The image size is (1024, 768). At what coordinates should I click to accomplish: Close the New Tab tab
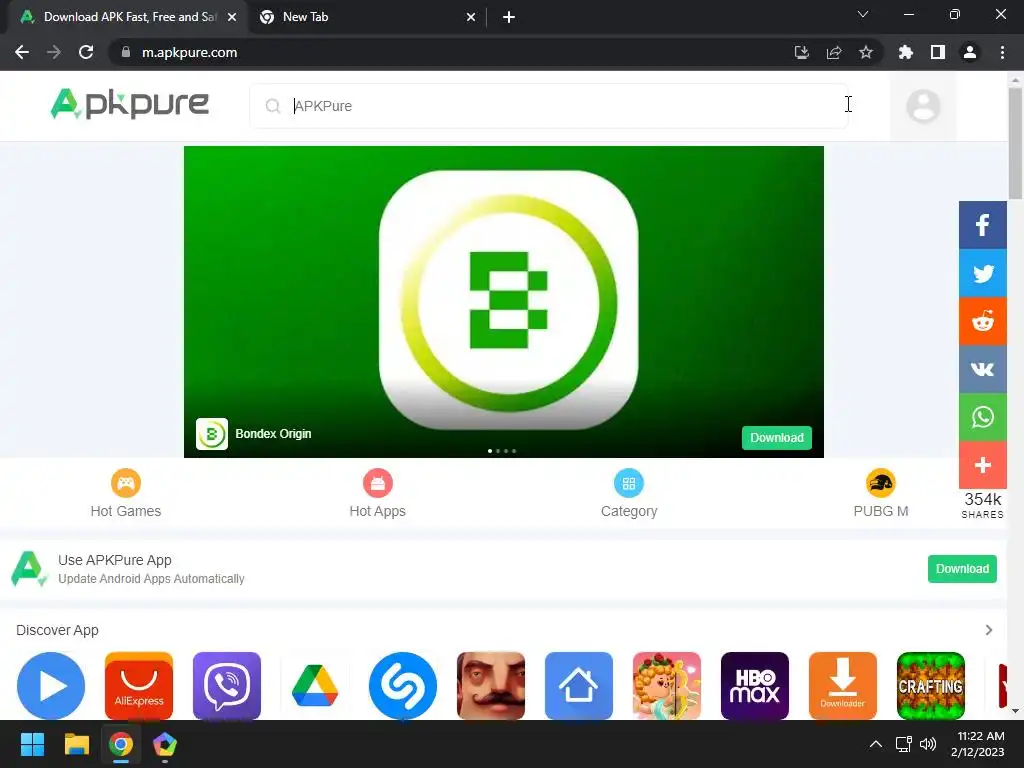471,17
